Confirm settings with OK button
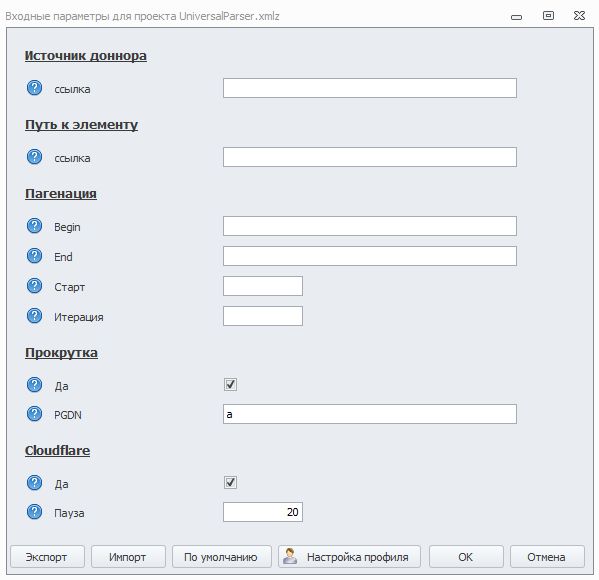This screenshot has width=599, height=580. 466,557
